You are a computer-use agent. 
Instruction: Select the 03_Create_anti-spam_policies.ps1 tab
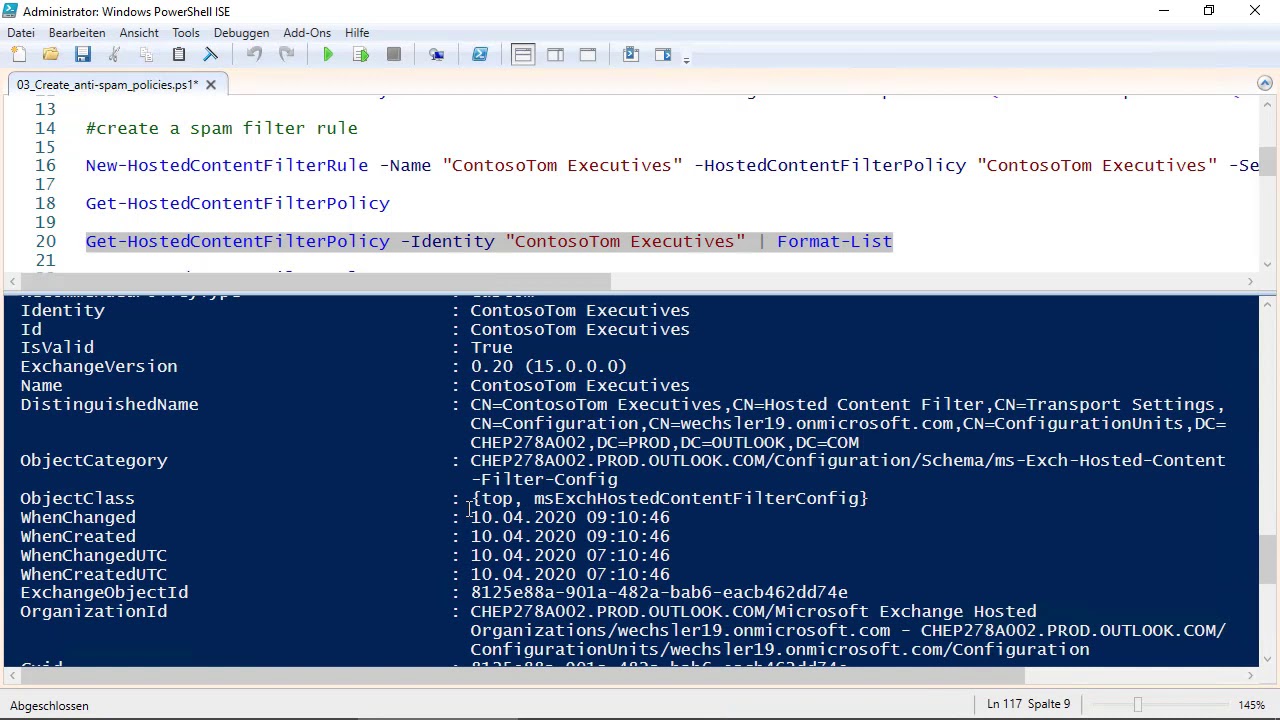point(107,85)
